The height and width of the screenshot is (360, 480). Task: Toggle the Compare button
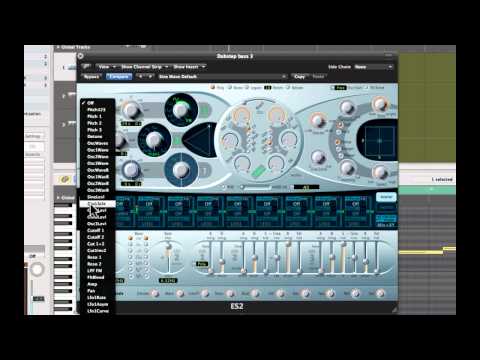pos(119,77)
